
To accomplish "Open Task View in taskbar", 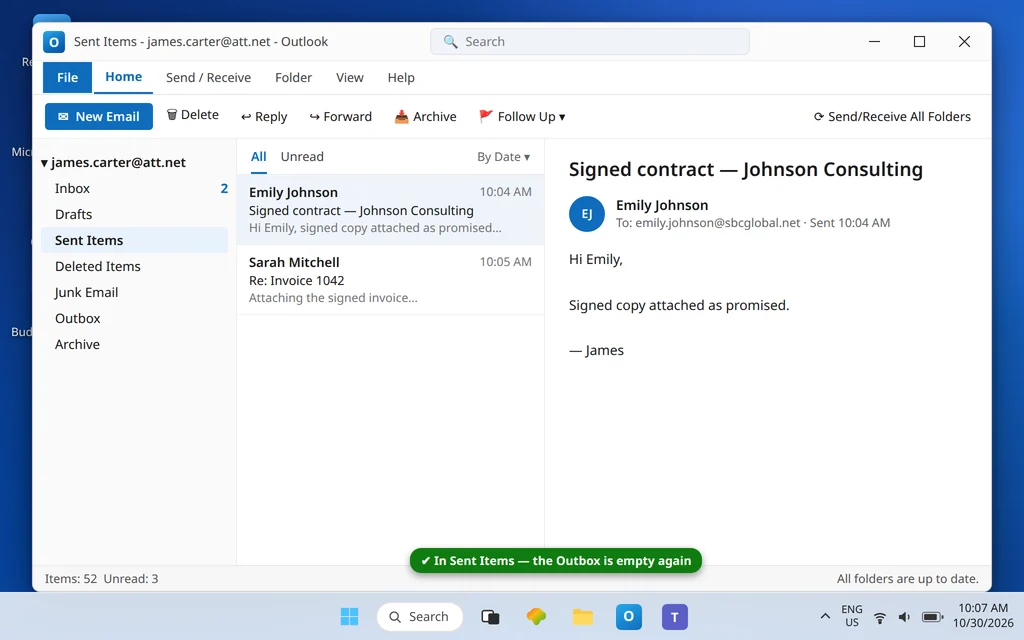I will pos(490,616).
